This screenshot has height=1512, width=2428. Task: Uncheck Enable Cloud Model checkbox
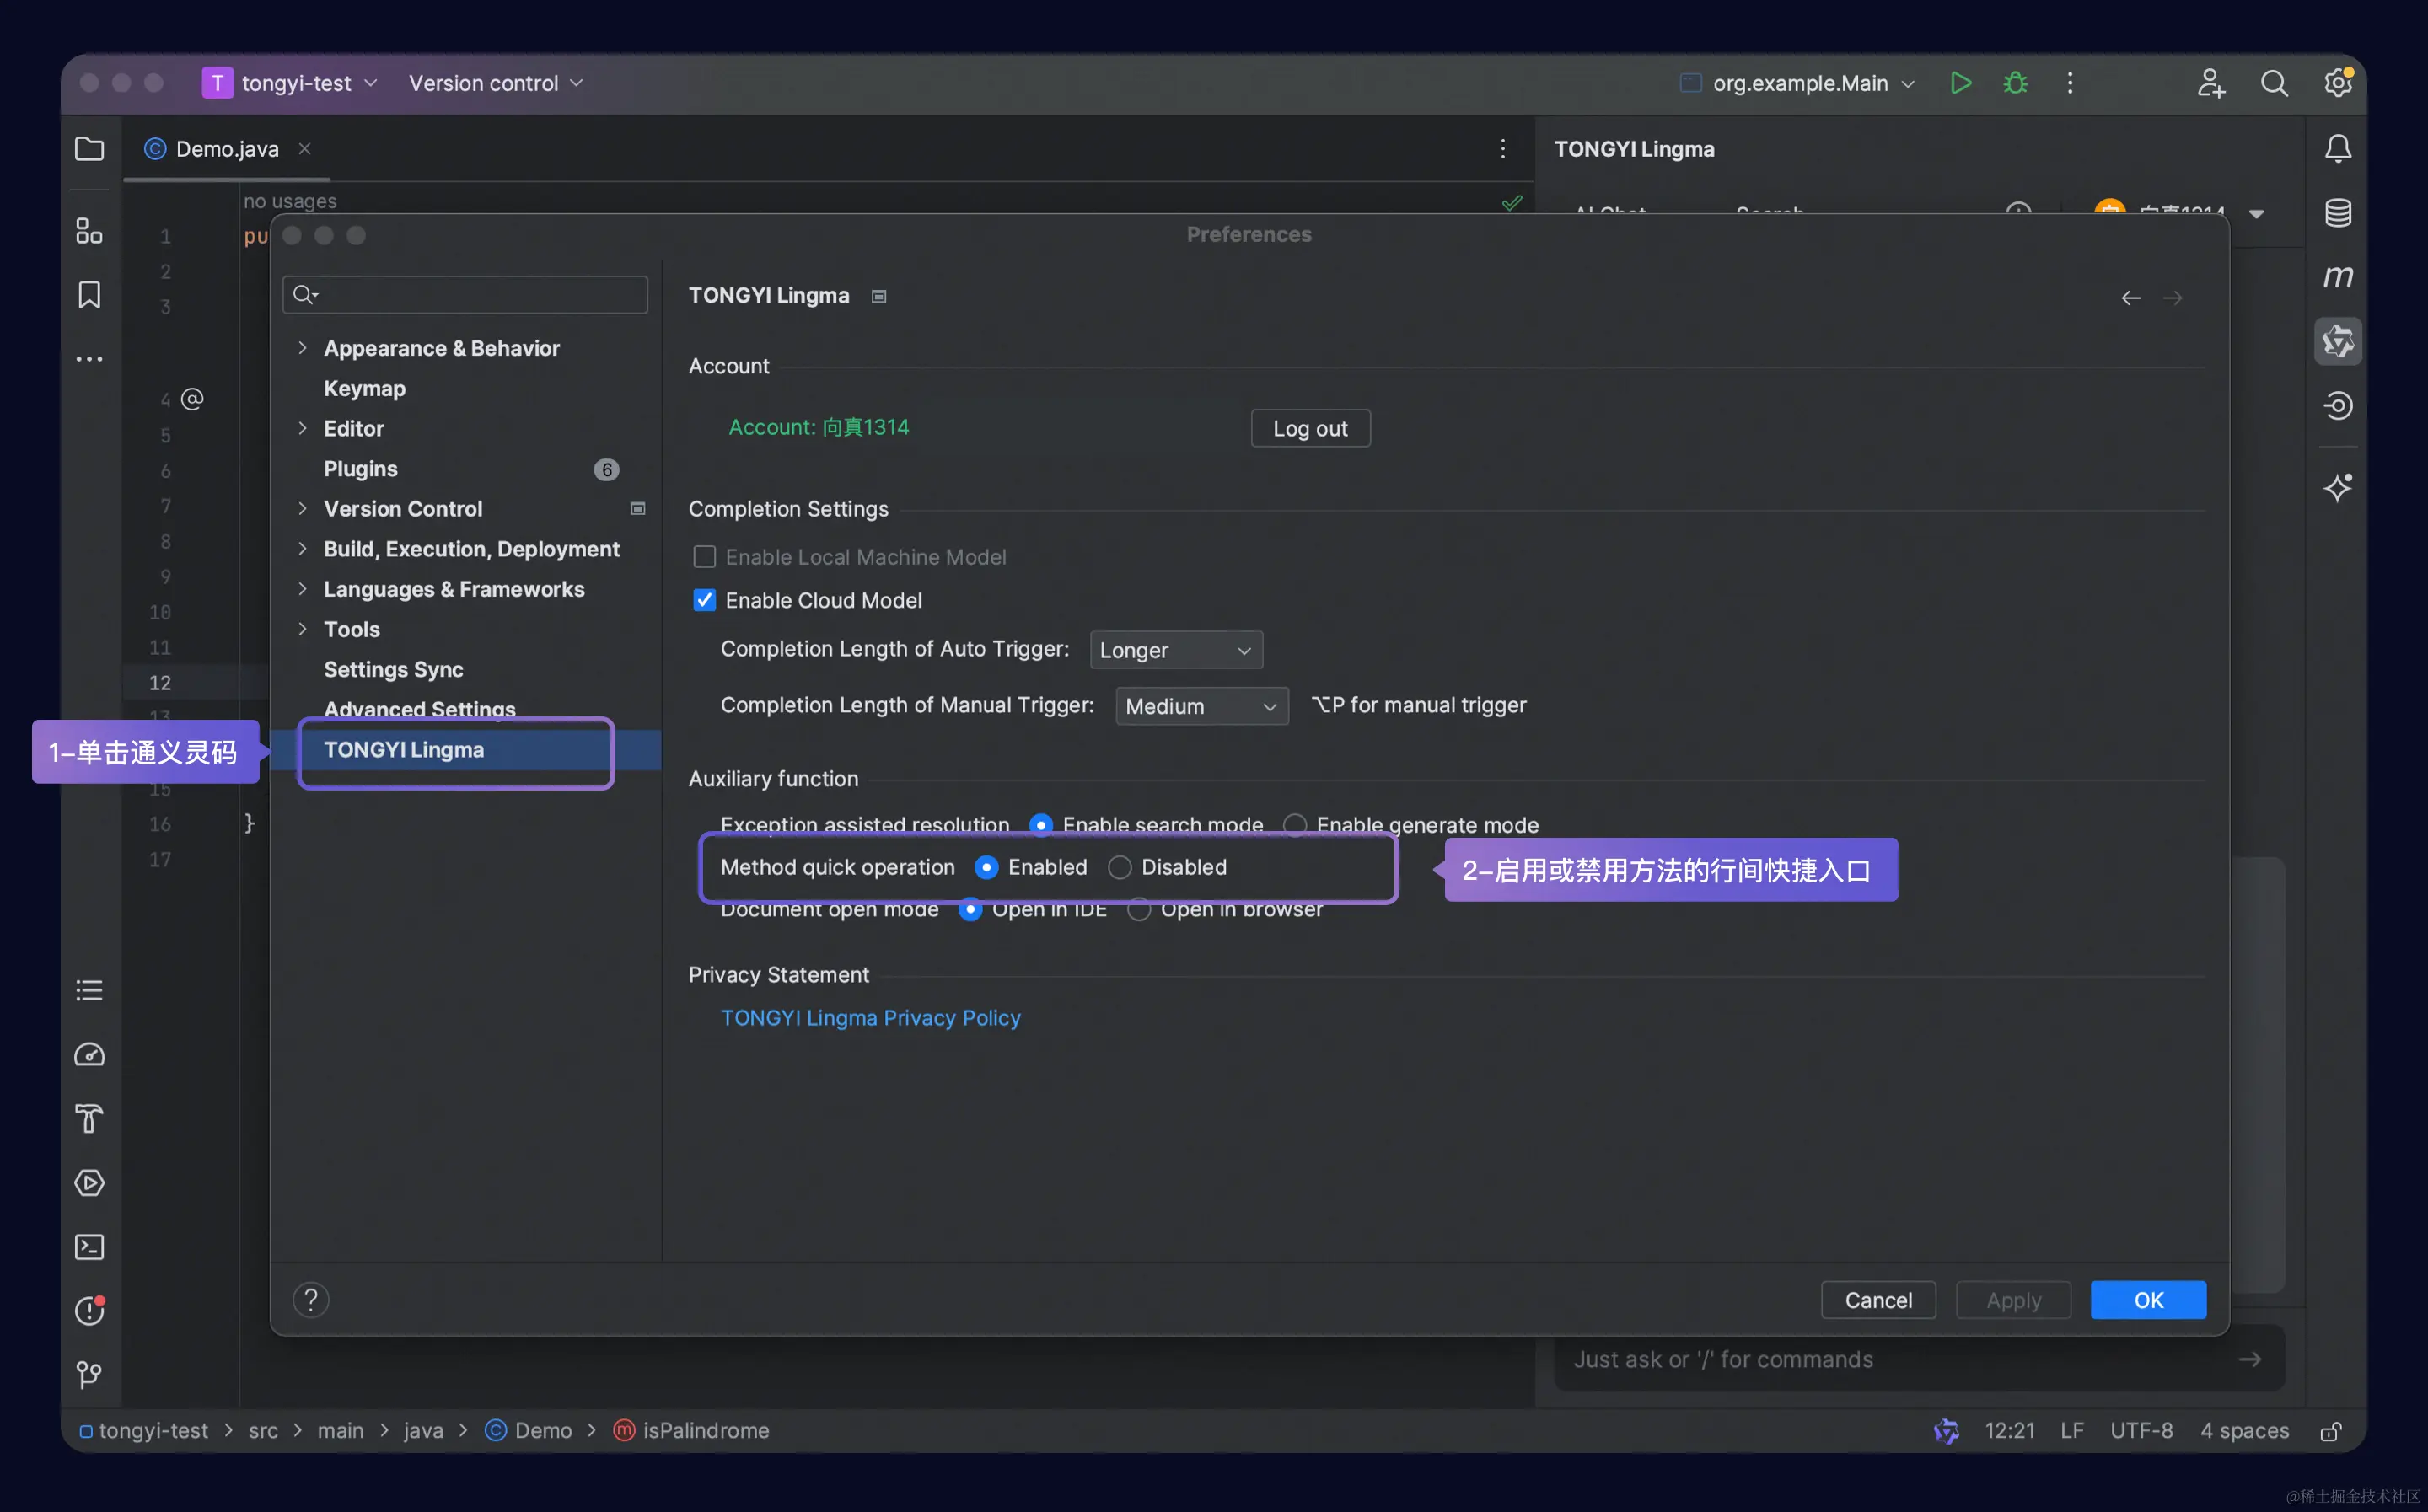704,600
